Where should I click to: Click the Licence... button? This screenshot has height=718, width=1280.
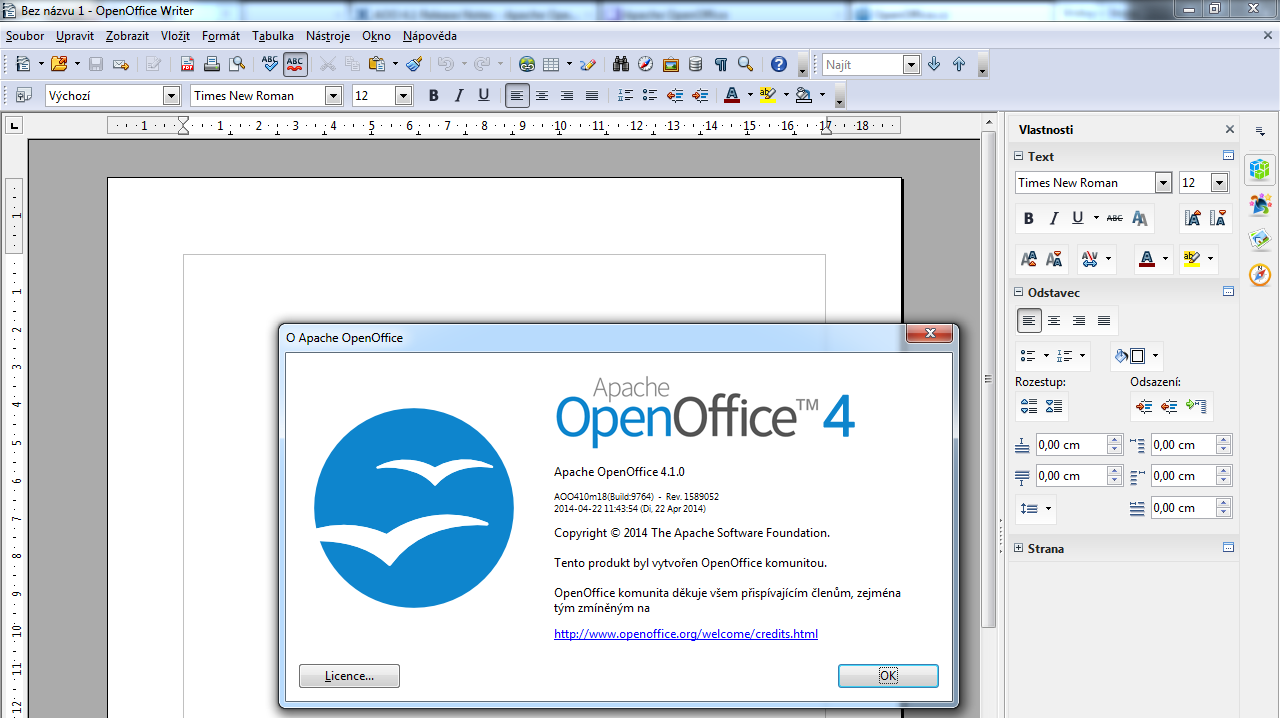tap(349, 676)
